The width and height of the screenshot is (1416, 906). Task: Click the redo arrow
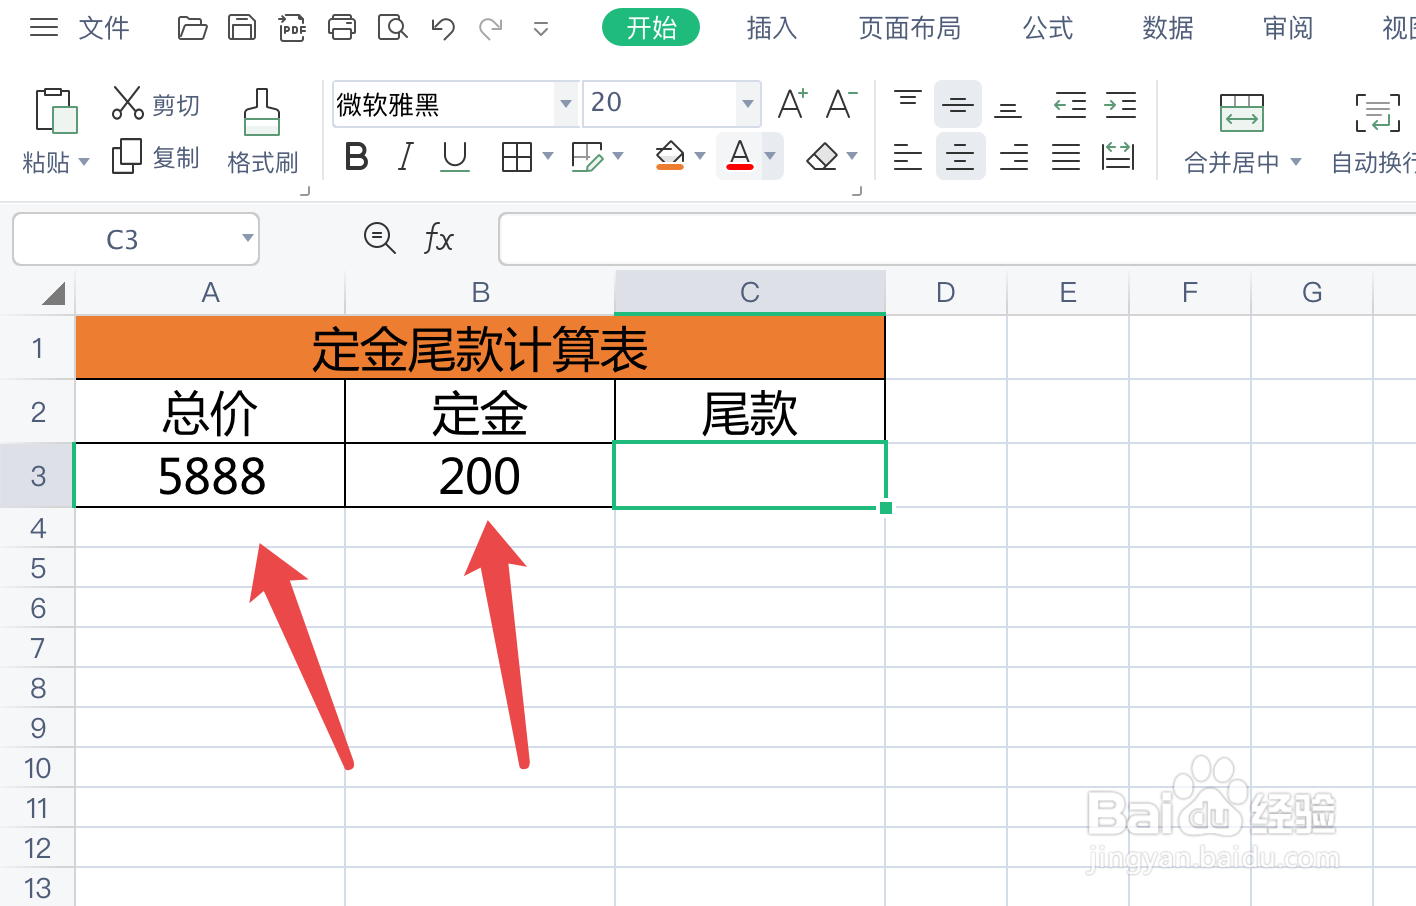[x=491, y=28]
